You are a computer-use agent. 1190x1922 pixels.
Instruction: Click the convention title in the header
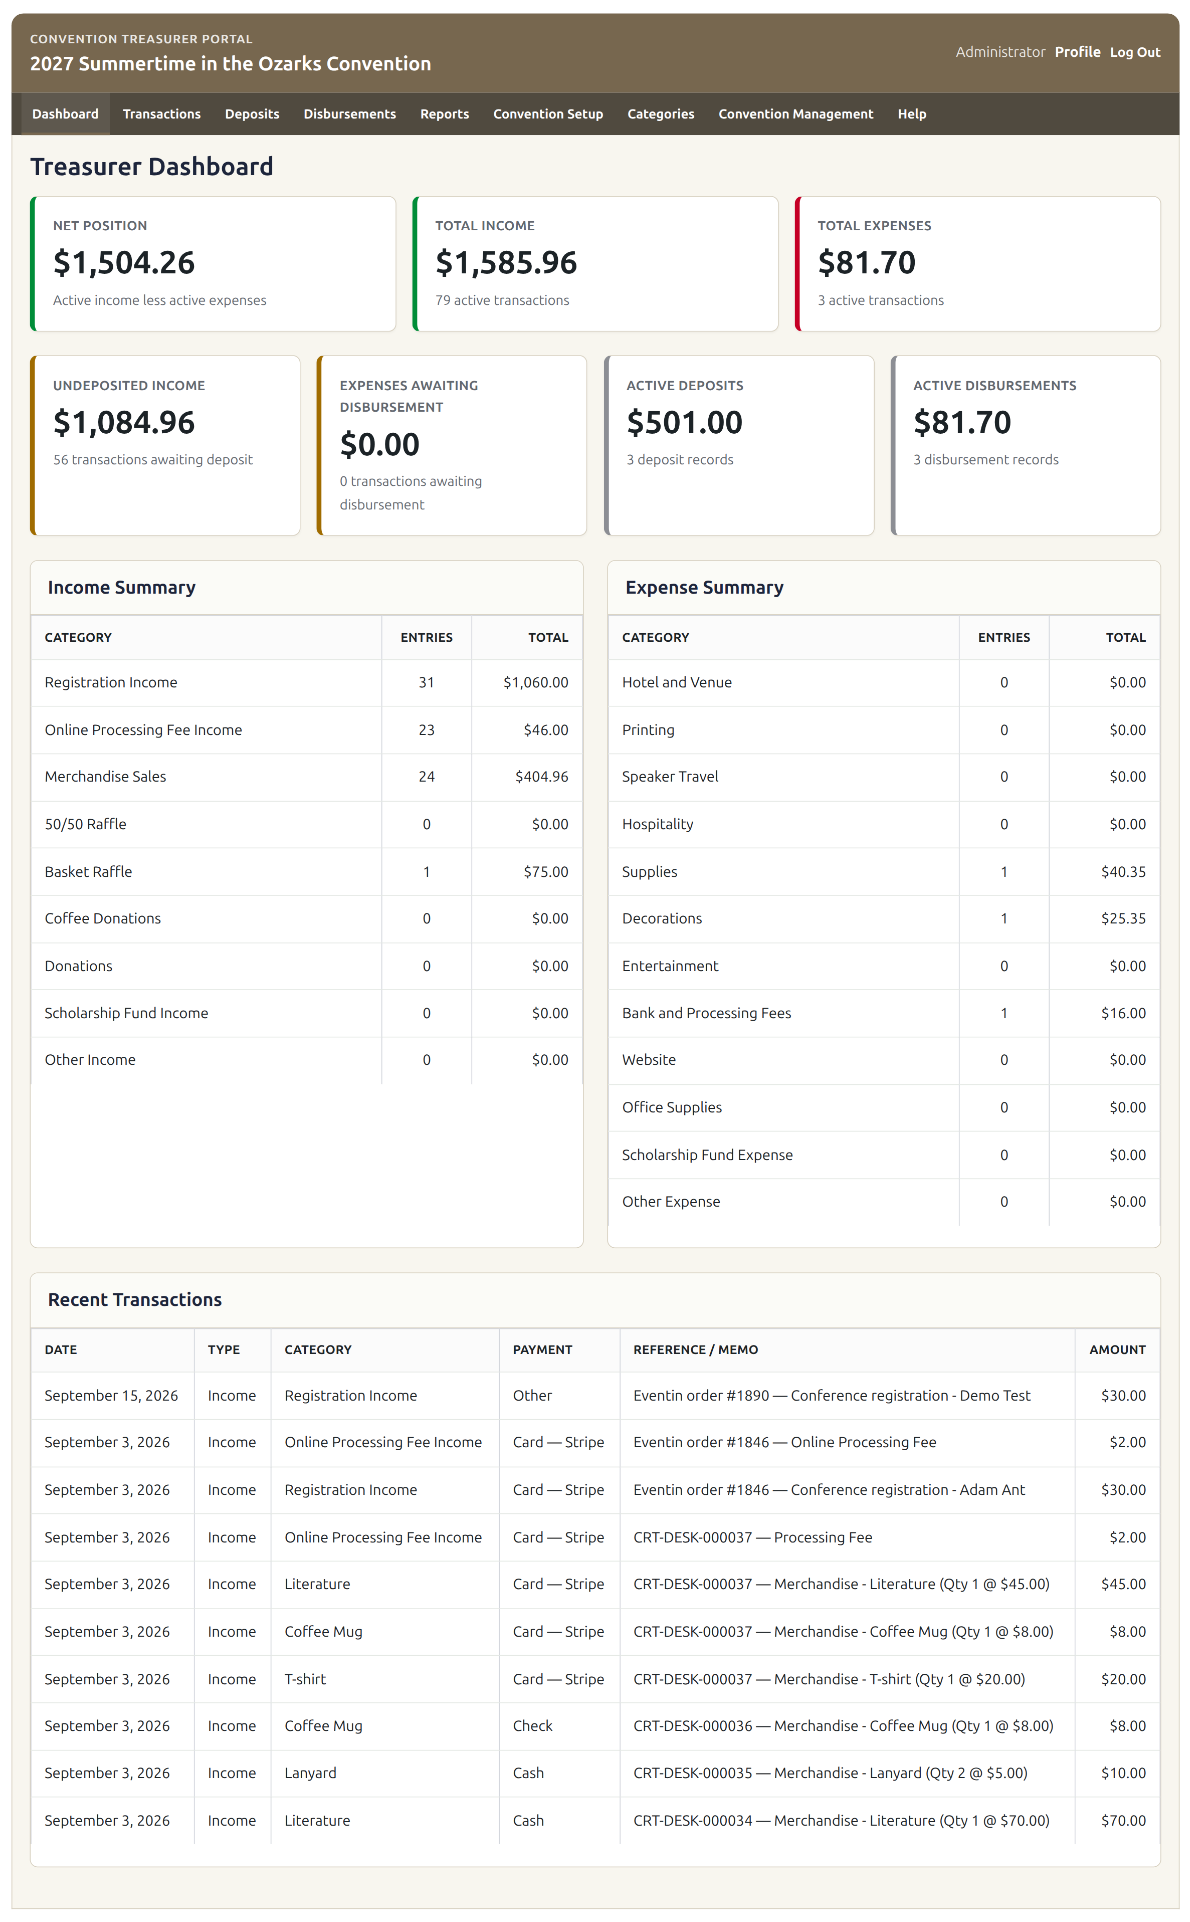point(231,63)
